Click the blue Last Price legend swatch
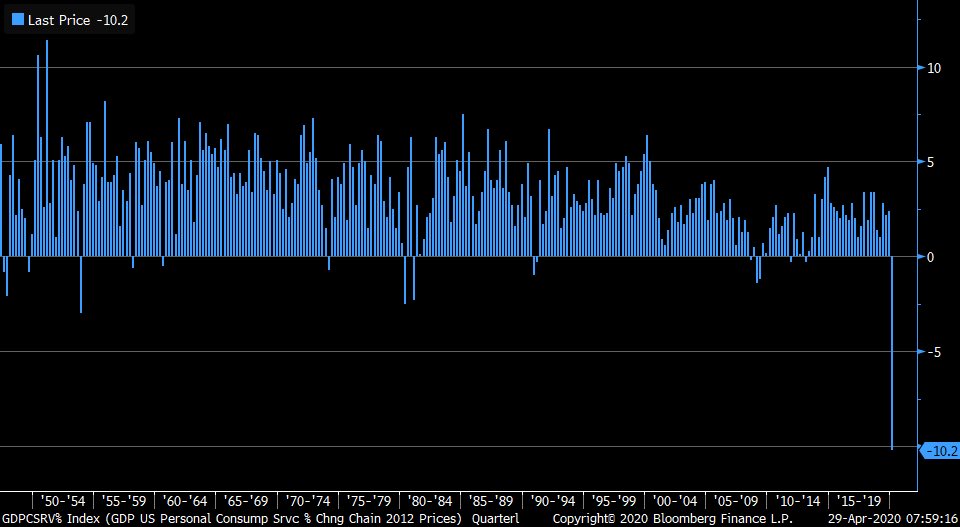The height and width of the screenshot is (527, 960). pyautogui.click(x=18, y=20)
